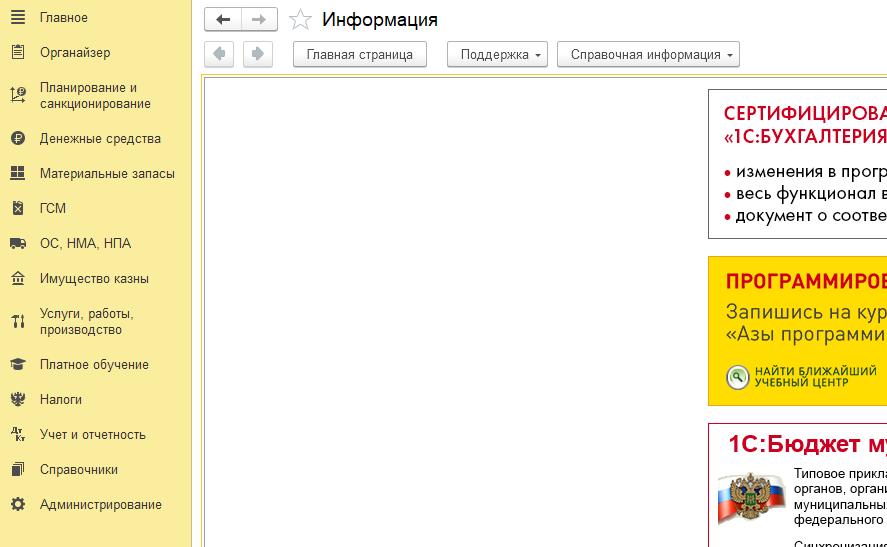
Task: Click the Планирование и санкционирование chart icon
Action: point(18,95)
